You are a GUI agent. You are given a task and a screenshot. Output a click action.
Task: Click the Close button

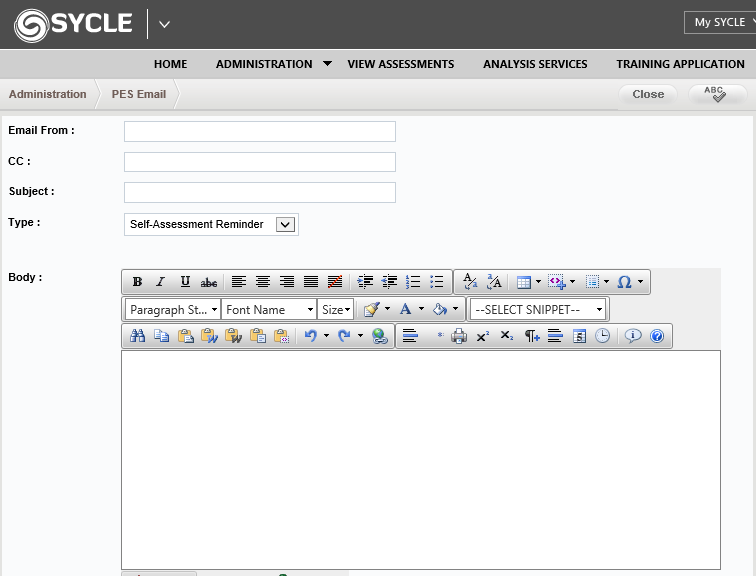(x=648, y=94)
